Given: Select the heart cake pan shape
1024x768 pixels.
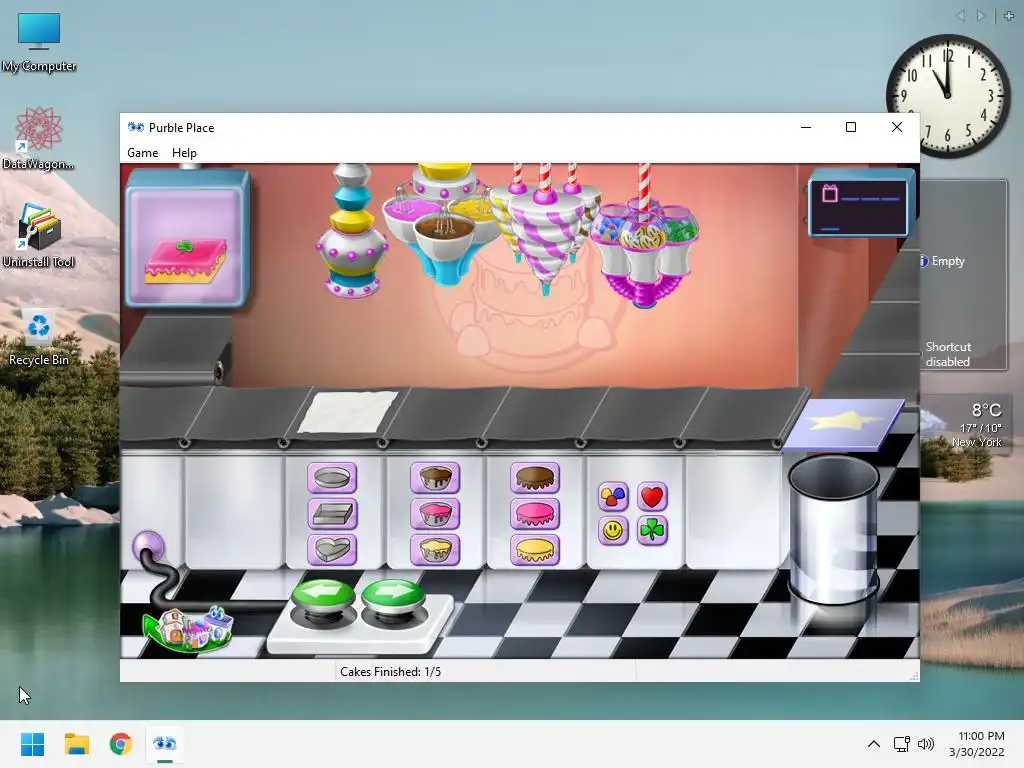Looking at the screenshot, I should tap(332, 549).
